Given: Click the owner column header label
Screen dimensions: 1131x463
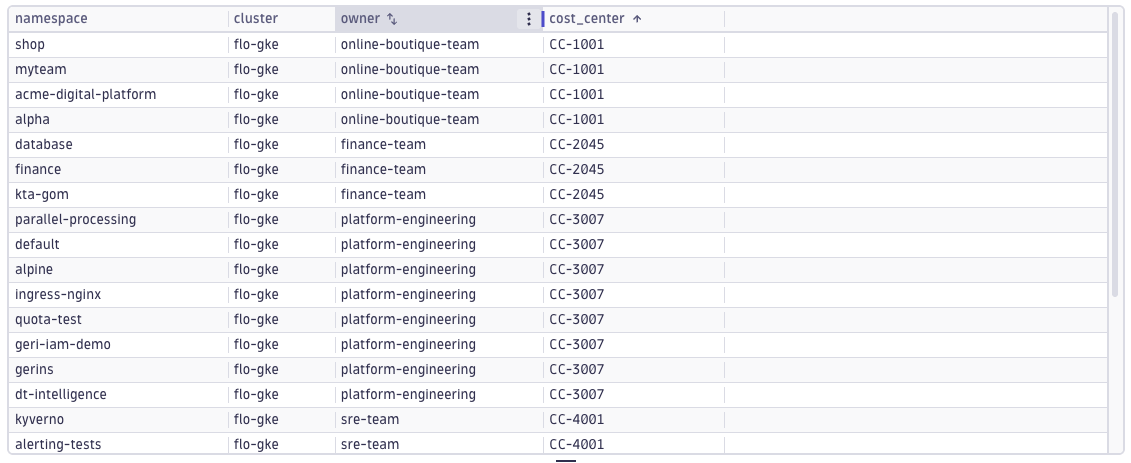Looking at the screenshot, I should click(x=361, y=19).
